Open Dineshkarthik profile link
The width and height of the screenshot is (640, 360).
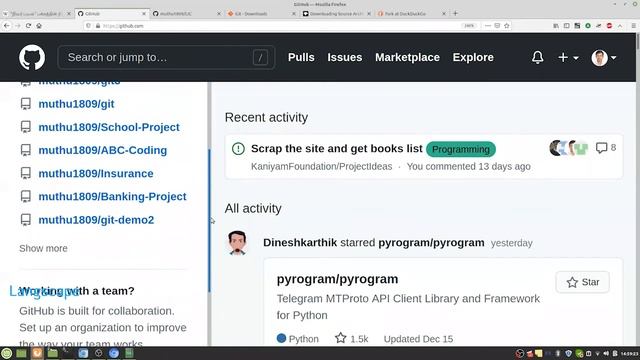[x=300, y=243]
